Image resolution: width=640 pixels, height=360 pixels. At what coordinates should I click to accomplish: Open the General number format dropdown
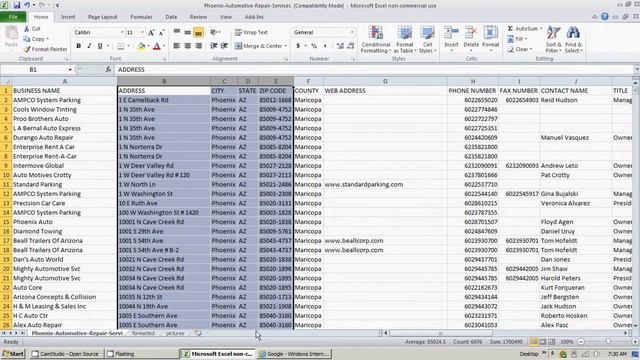352,32
